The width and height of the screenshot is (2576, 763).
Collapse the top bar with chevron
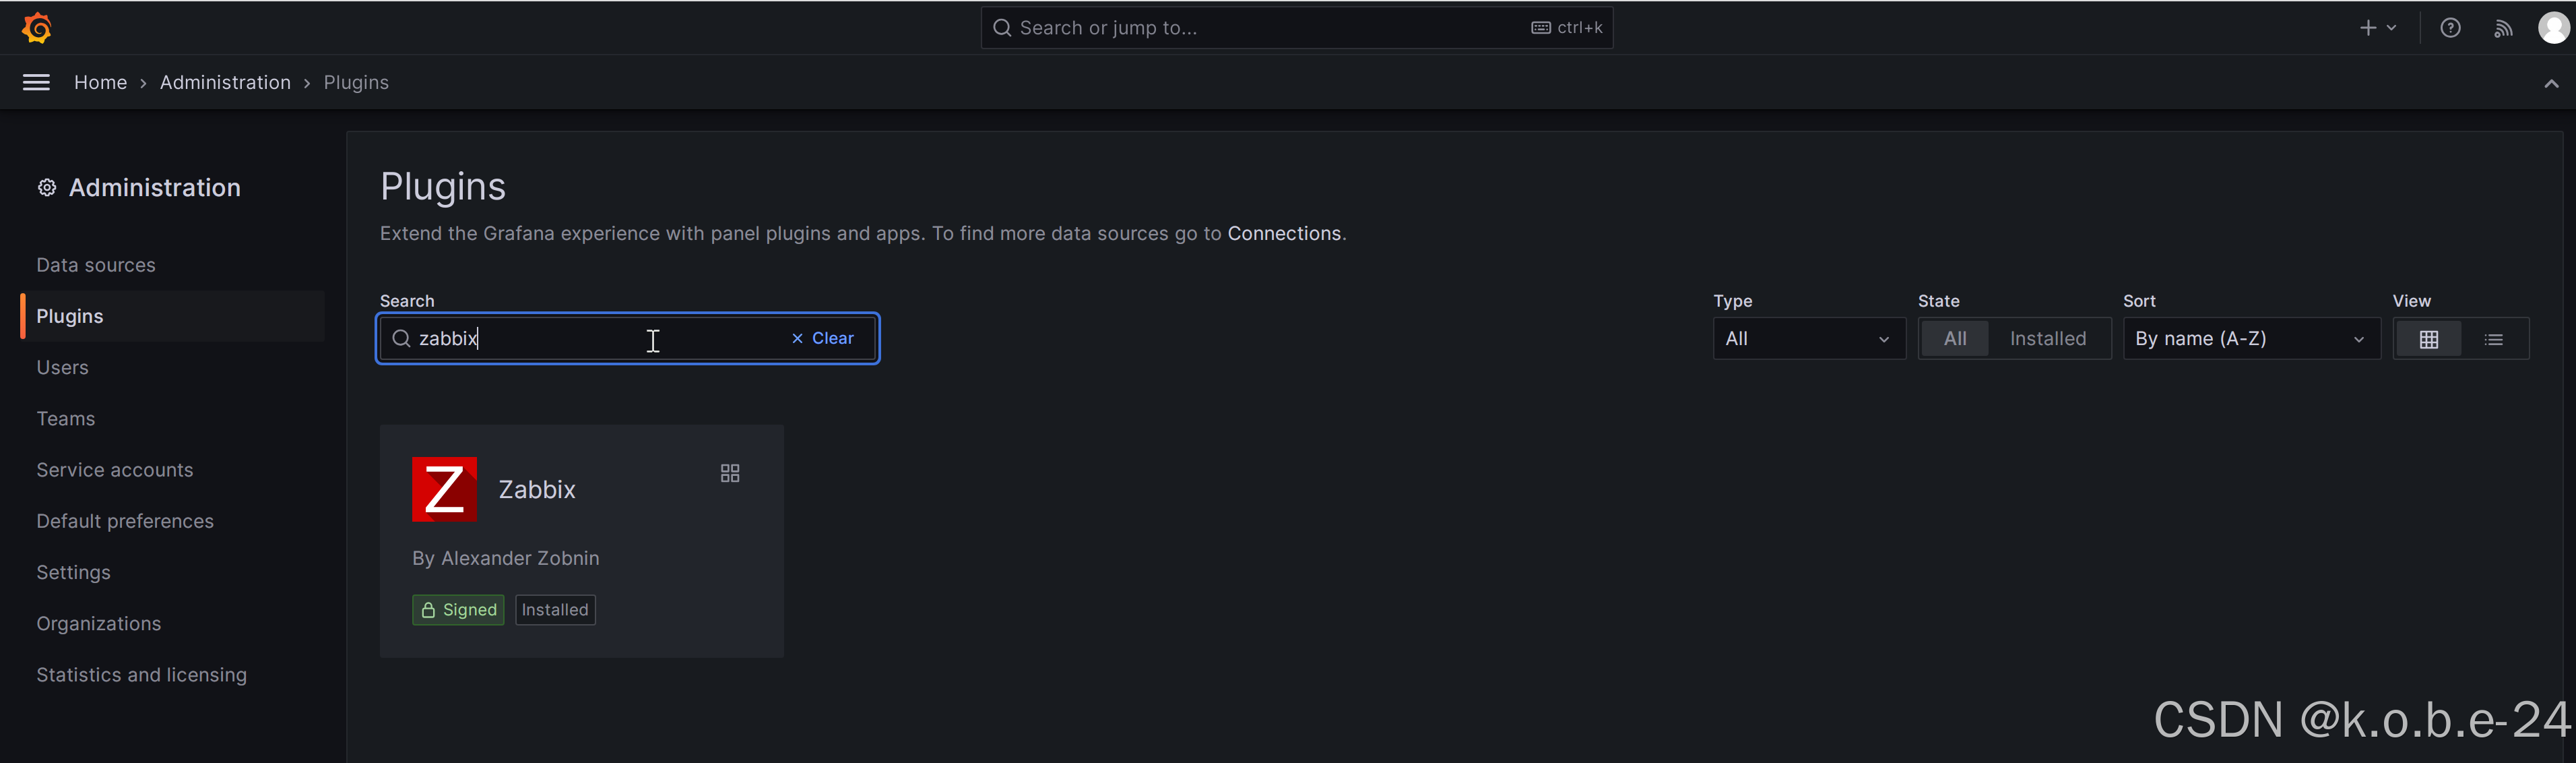[2551, 83]
